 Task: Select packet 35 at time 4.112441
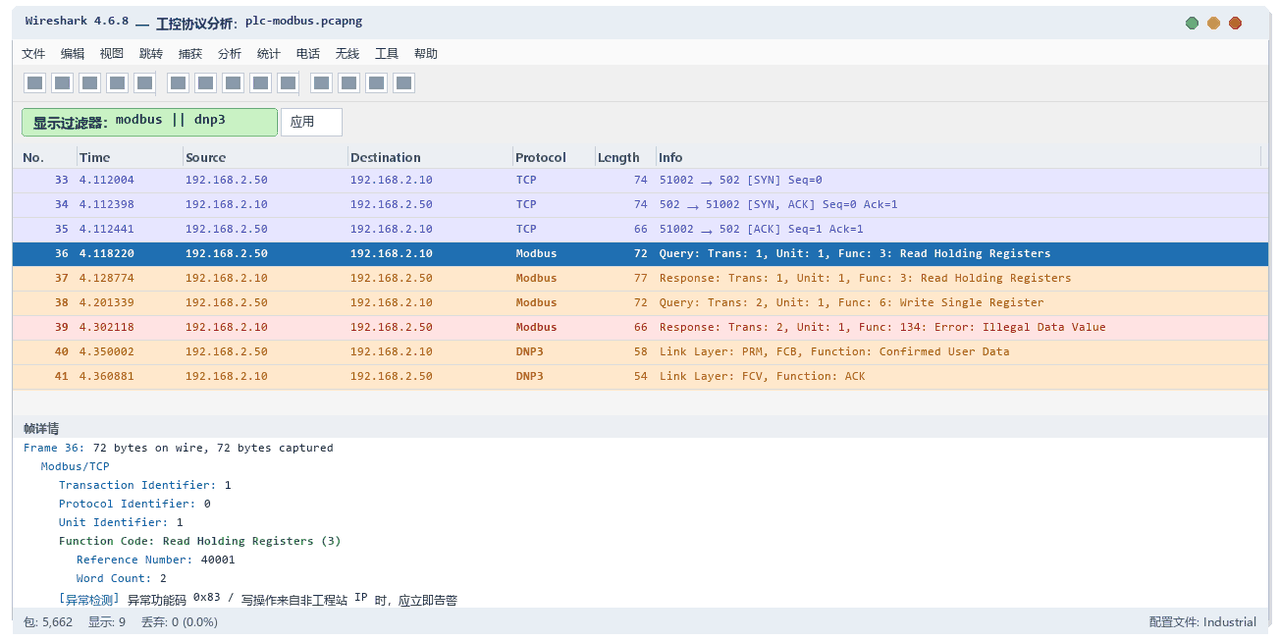640,229
